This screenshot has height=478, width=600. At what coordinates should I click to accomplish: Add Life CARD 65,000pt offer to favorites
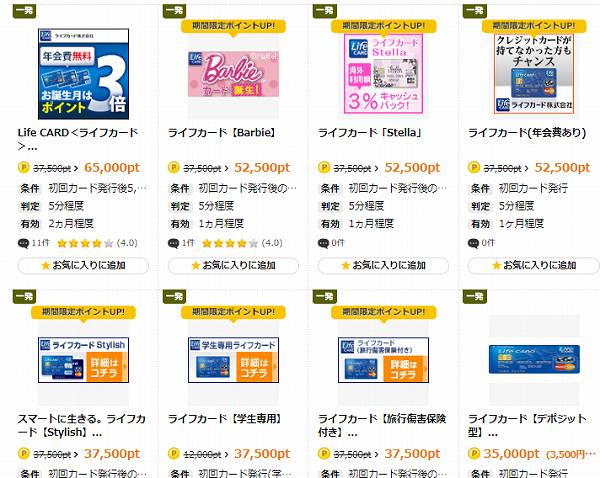[83, 266]
